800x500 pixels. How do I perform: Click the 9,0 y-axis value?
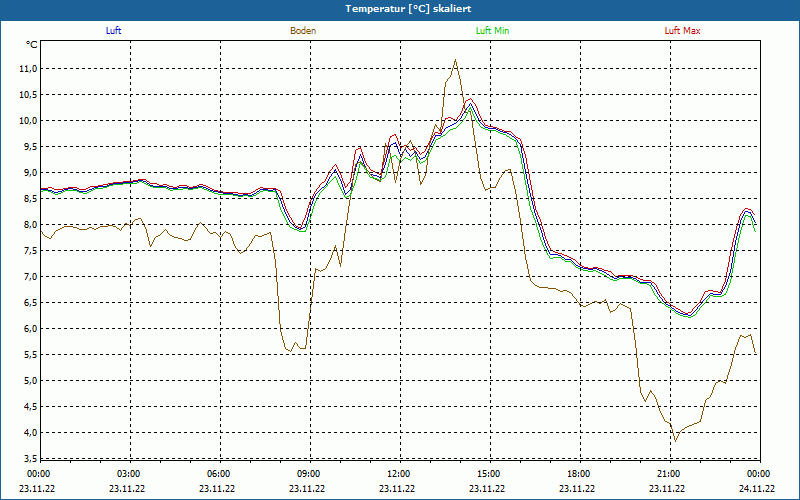31,173
